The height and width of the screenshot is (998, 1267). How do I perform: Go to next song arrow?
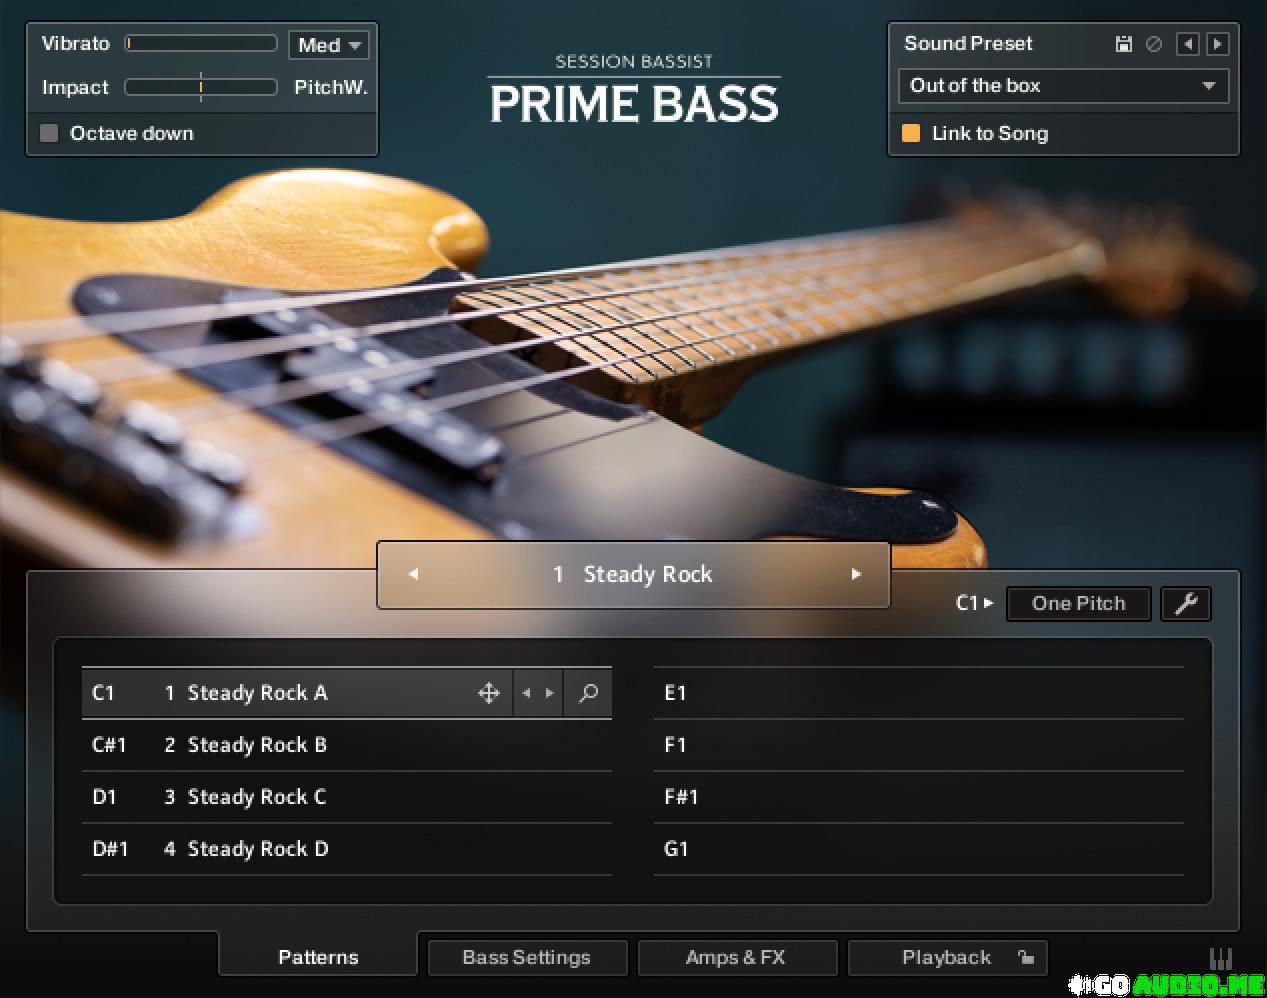pos(856,574)
